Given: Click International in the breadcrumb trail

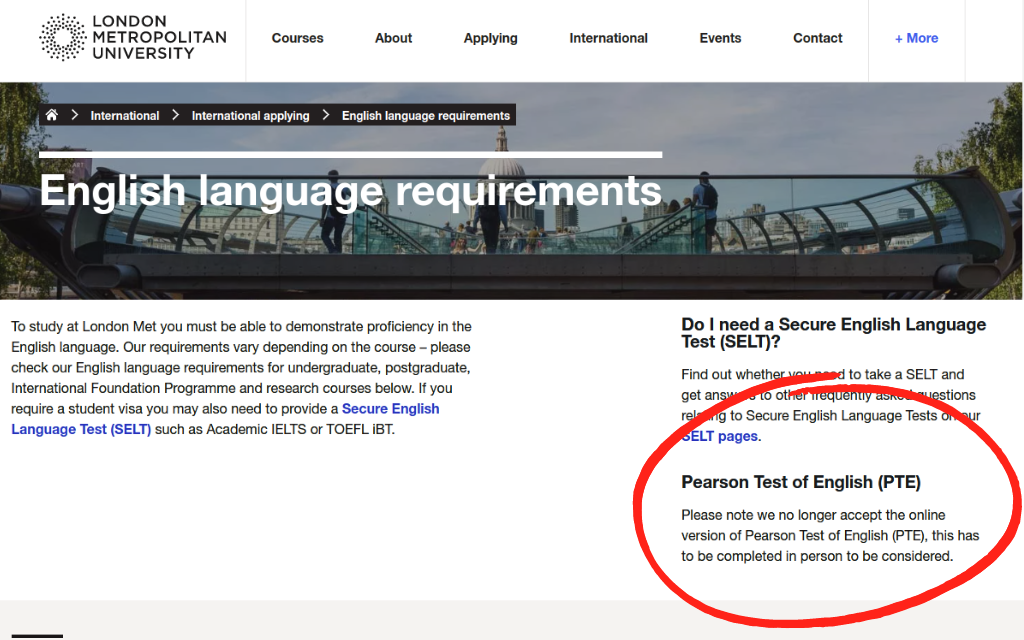Looking at the screenshot, I should click(125, 114).
